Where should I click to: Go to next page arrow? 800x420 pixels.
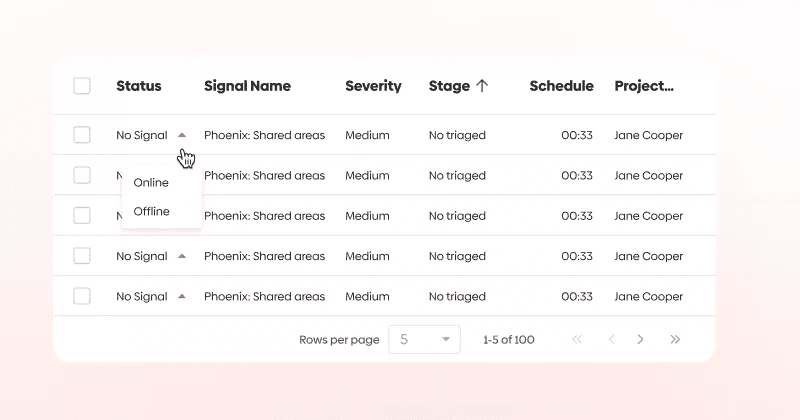coord(640,339)
